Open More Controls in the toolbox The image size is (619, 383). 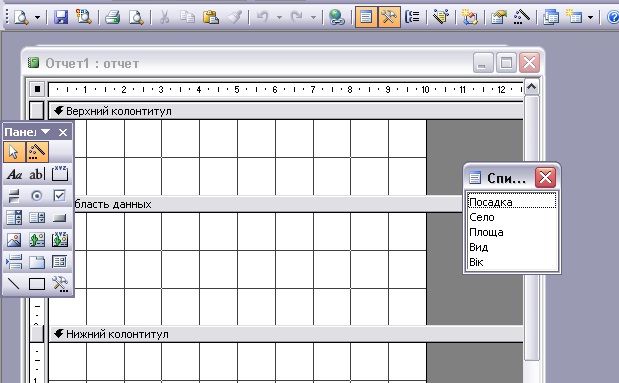[60, 284]
